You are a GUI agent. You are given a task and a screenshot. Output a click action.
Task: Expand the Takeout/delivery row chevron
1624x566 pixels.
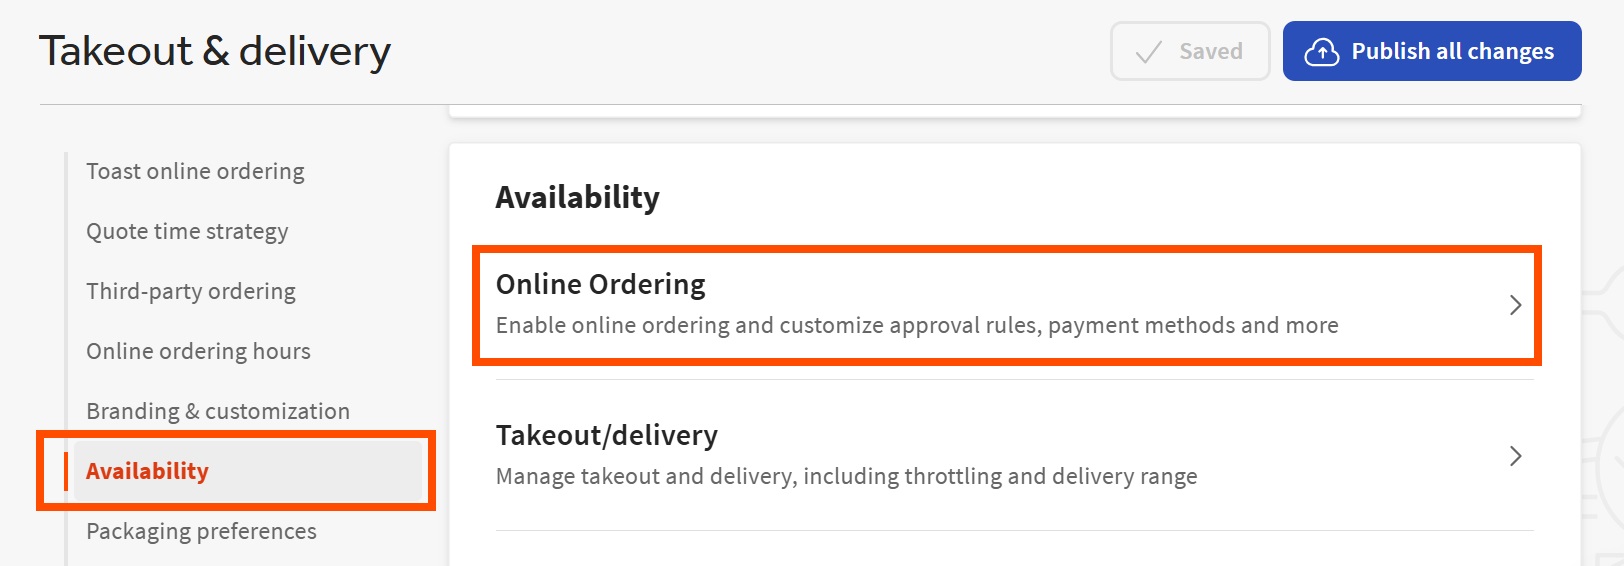click(1515, 456)
